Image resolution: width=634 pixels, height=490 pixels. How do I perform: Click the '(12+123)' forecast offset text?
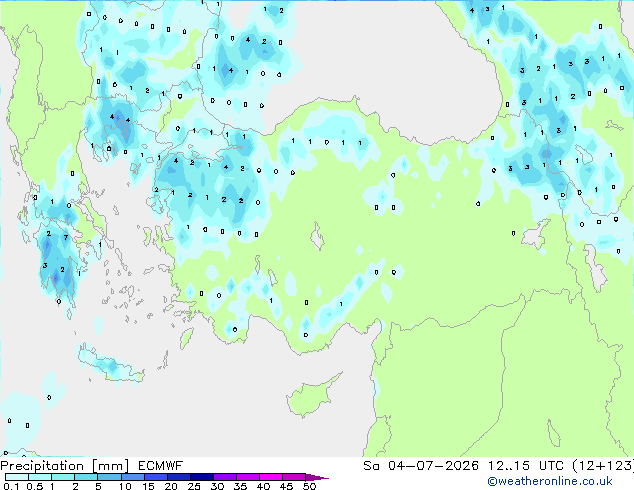click(603, 466)
